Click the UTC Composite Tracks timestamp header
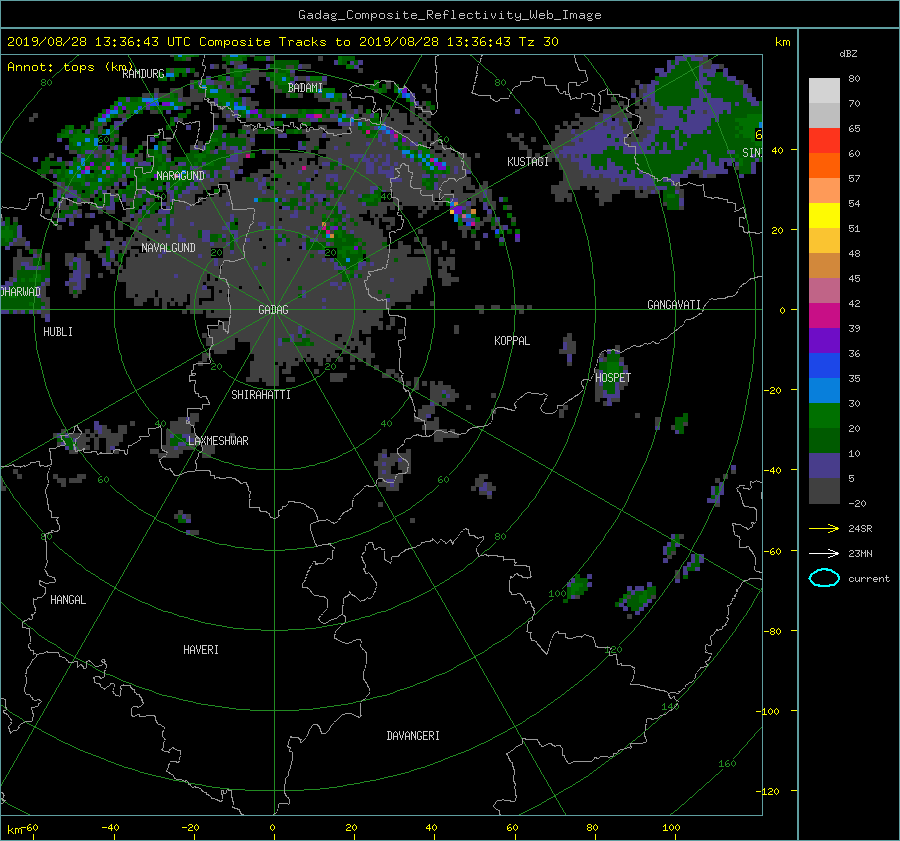The width and height of the screenshot is (900, 841). click(x=282, y=42)
